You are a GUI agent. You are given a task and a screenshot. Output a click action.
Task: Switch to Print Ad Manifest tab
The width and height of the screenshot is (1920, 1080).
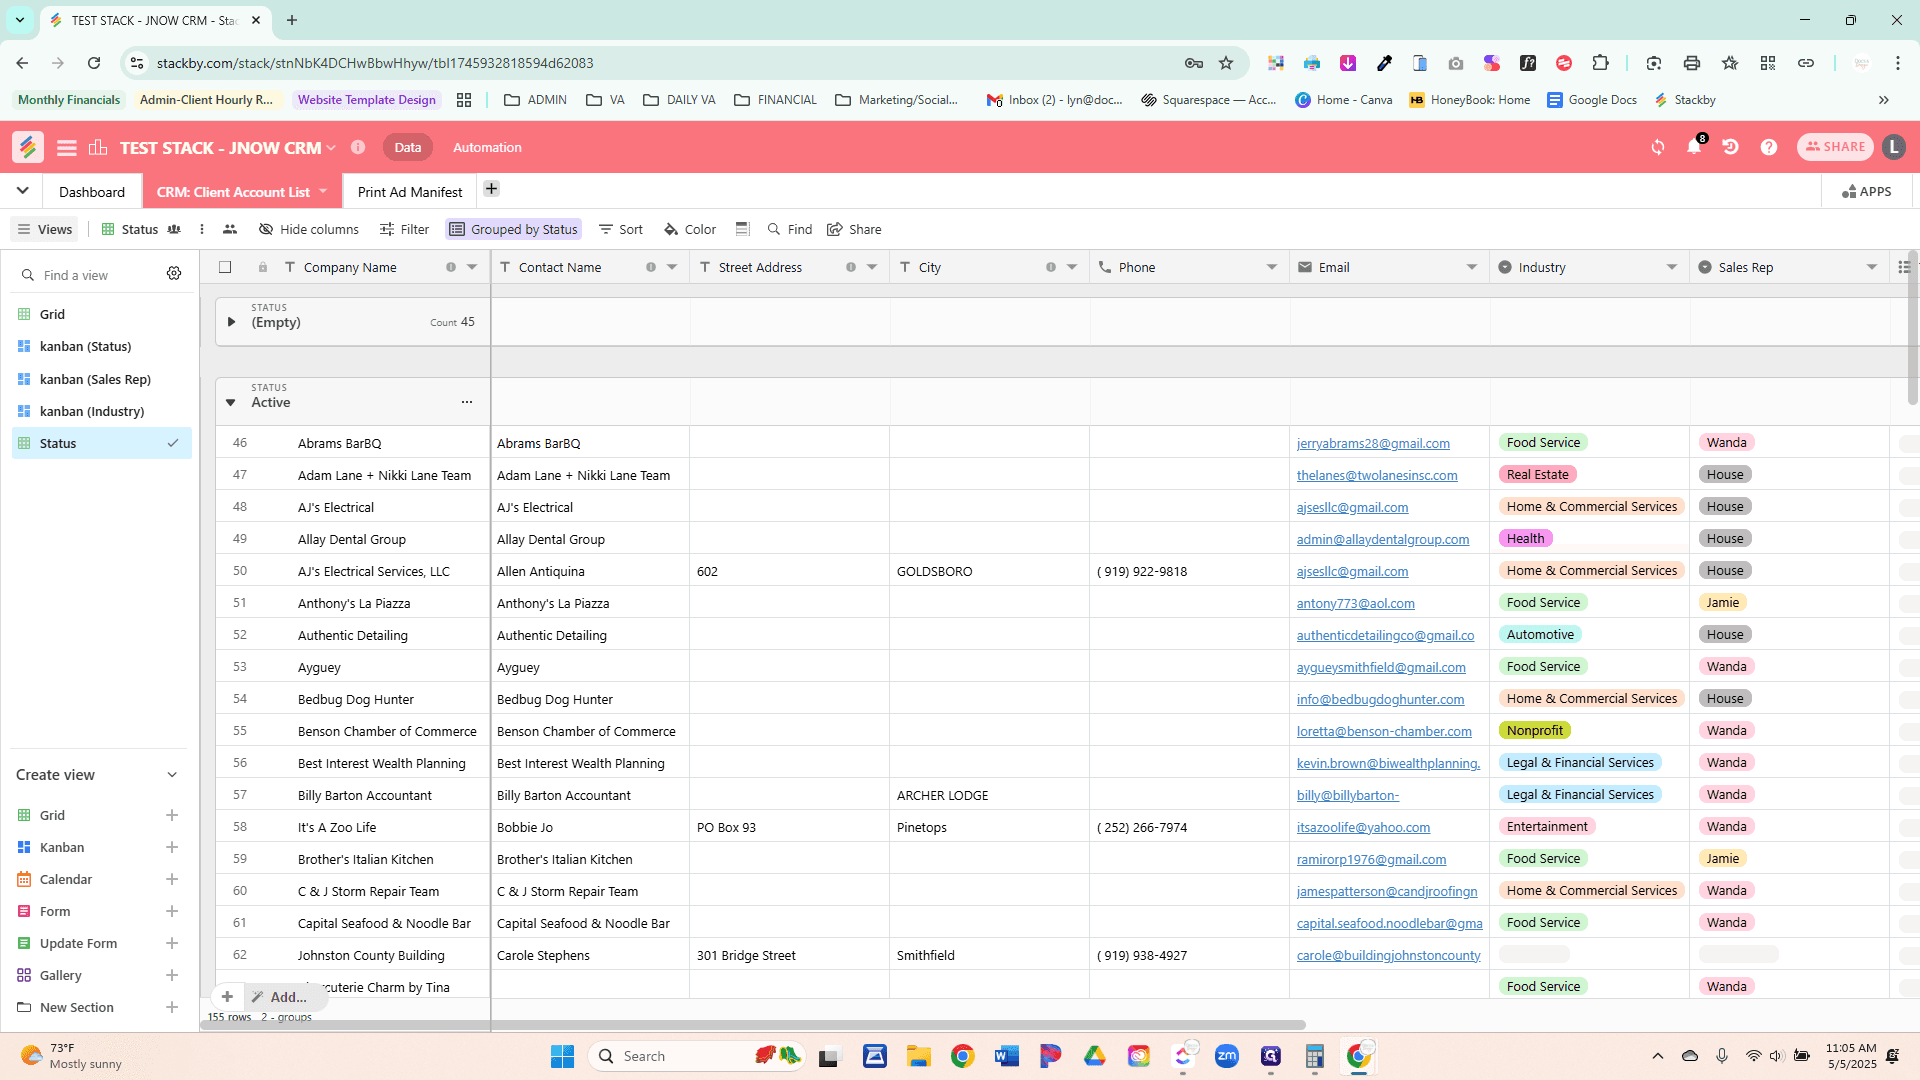(410, 191)
